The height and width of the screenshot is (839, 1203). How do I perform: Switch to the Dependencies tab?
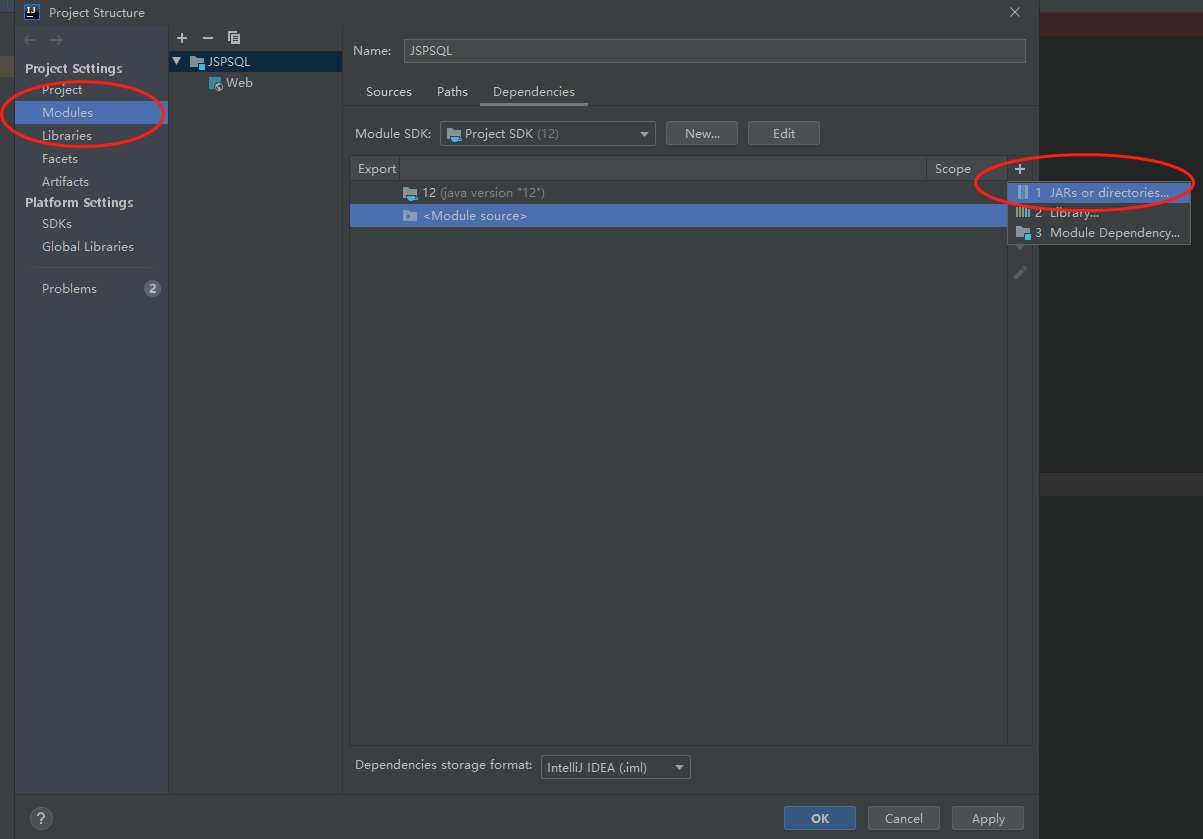(534, 92)
